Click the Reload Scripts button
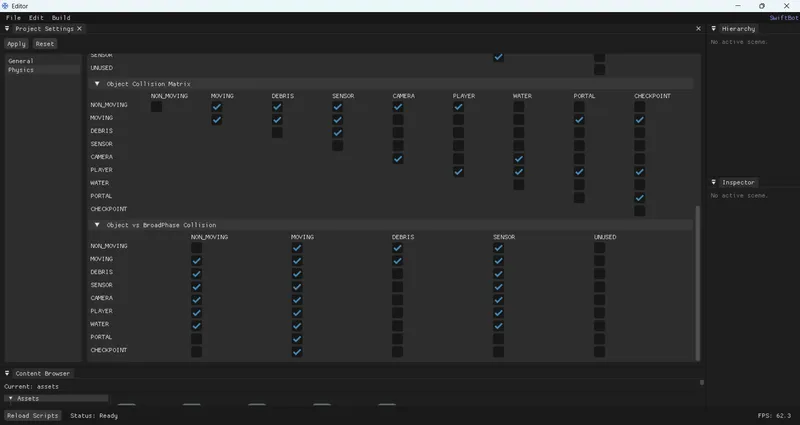The image size is (800, 425). pyautogui.click(x=33, y=416)
